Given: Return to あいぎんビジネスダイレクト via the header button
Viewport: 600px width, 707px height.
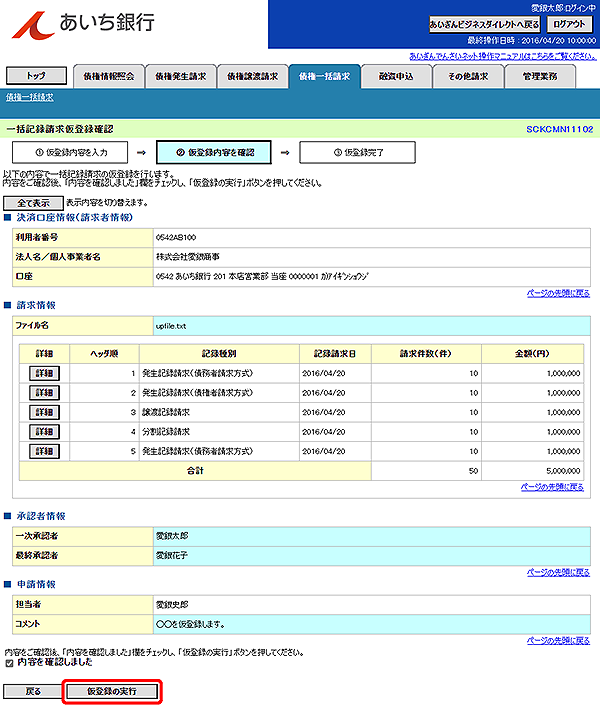Looking at the screenshot, I should [484, 24].
